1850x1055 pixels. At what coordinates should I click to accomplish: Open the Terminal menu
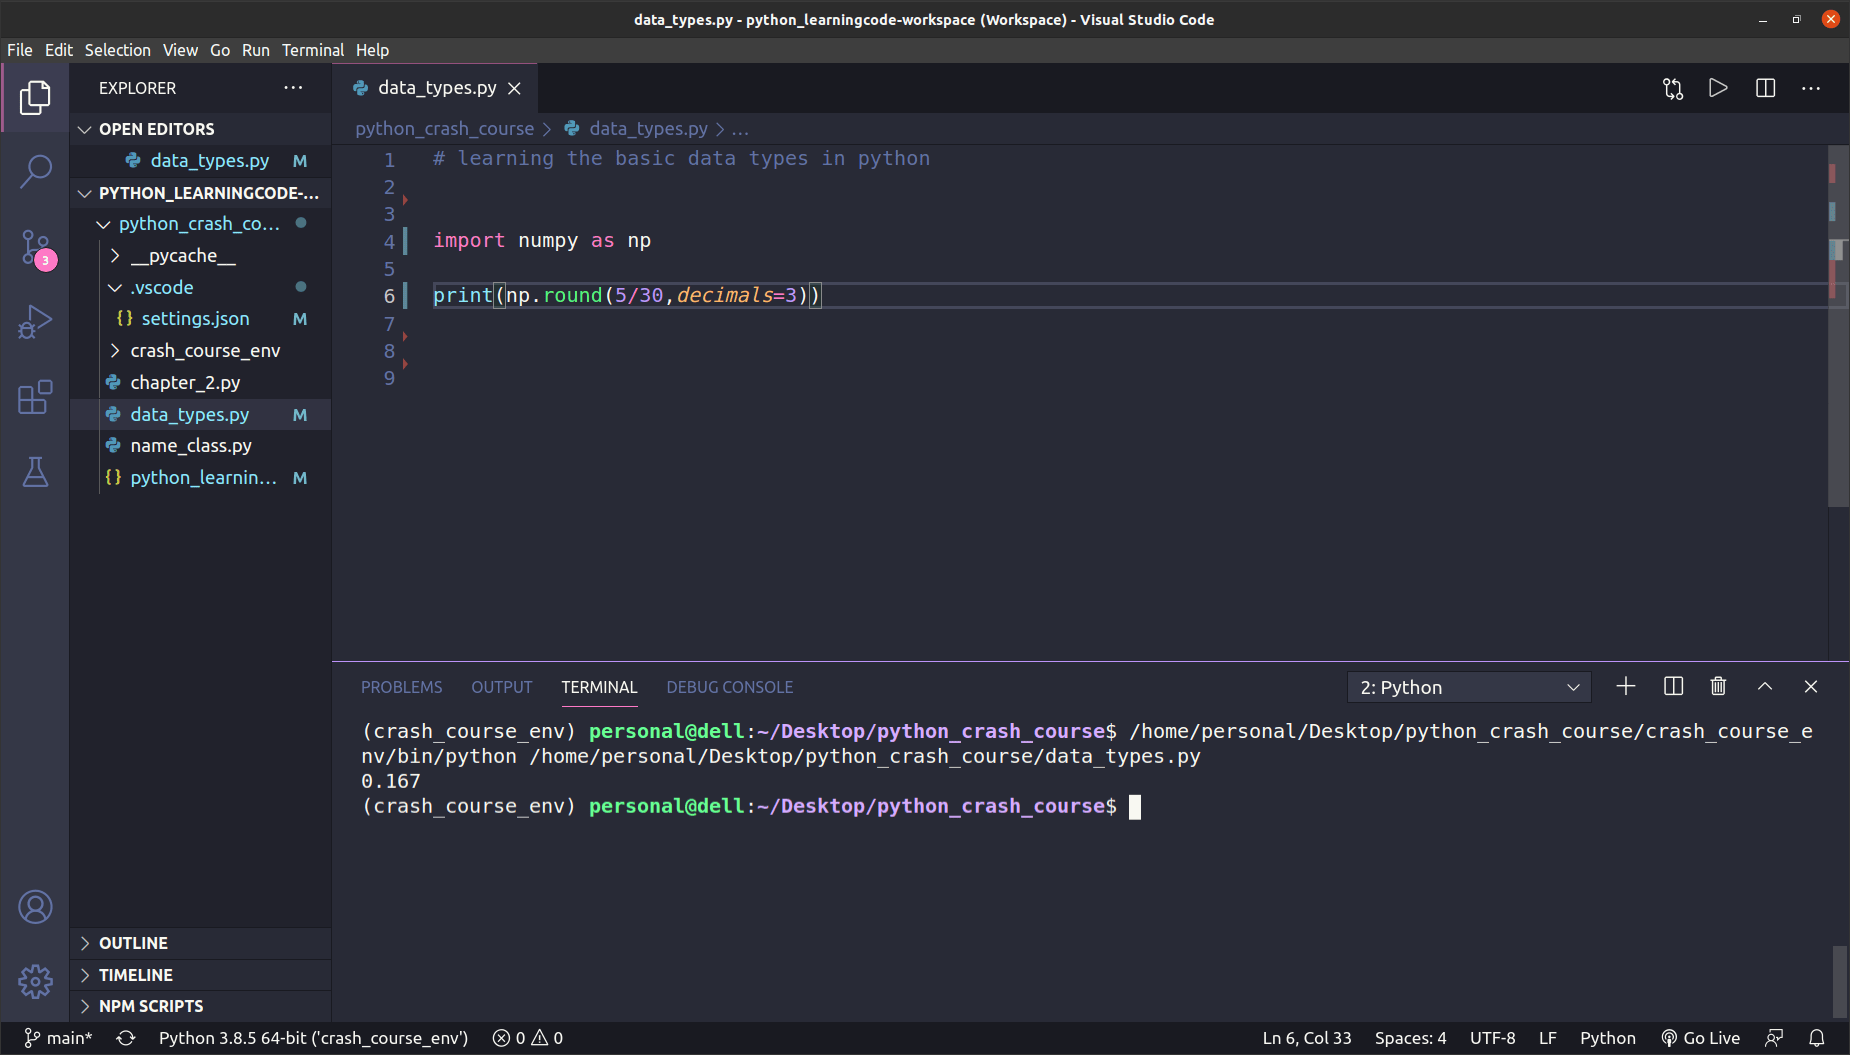313,50
